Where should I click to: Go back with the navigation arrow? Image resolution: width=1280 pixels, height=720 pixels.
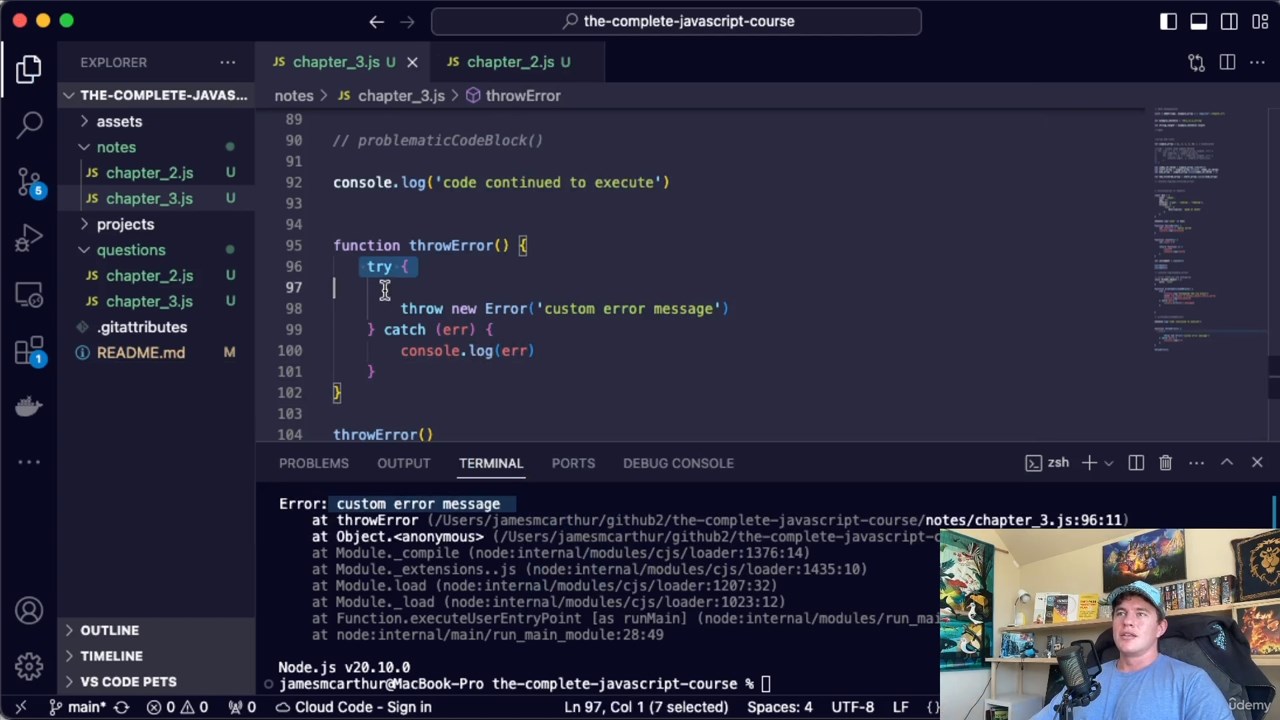(376, 21)
